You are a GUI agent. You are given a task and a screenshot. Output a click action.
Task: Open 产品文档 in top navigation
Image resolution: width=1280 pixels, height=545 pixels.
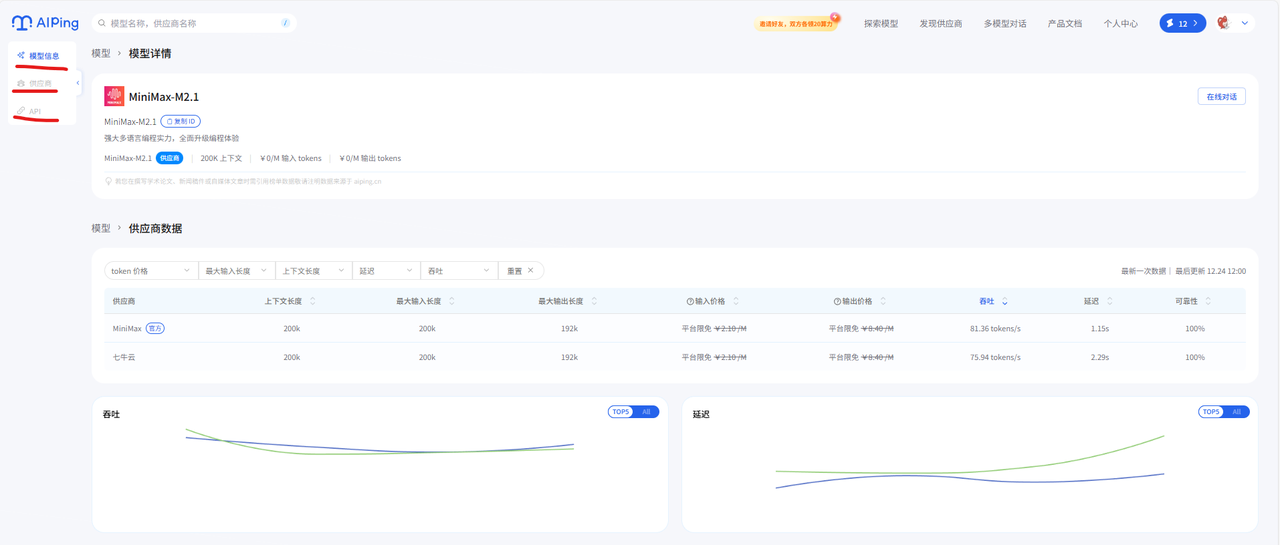(1065, 23)
